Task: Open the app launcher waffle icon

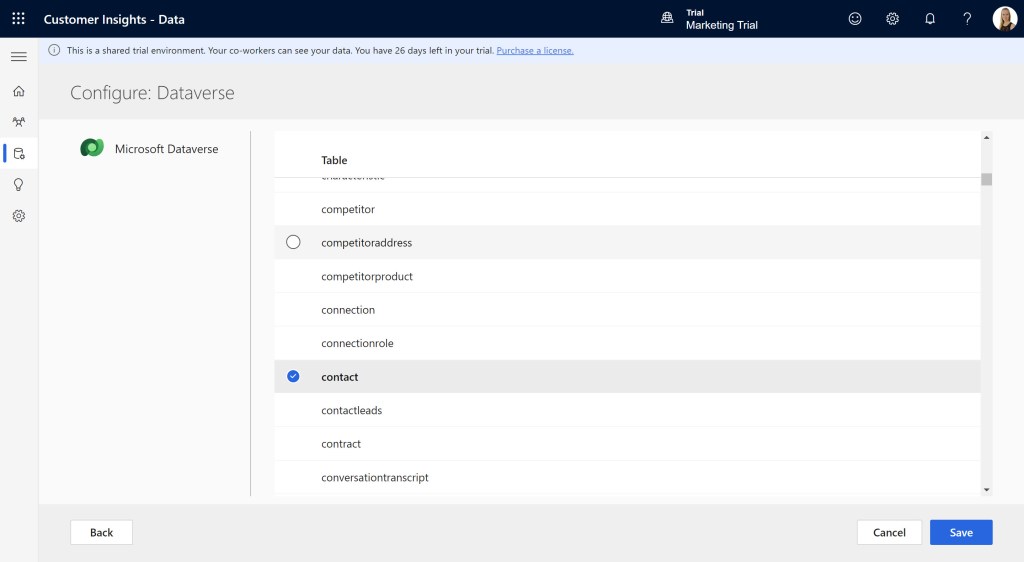Action: 18,19
